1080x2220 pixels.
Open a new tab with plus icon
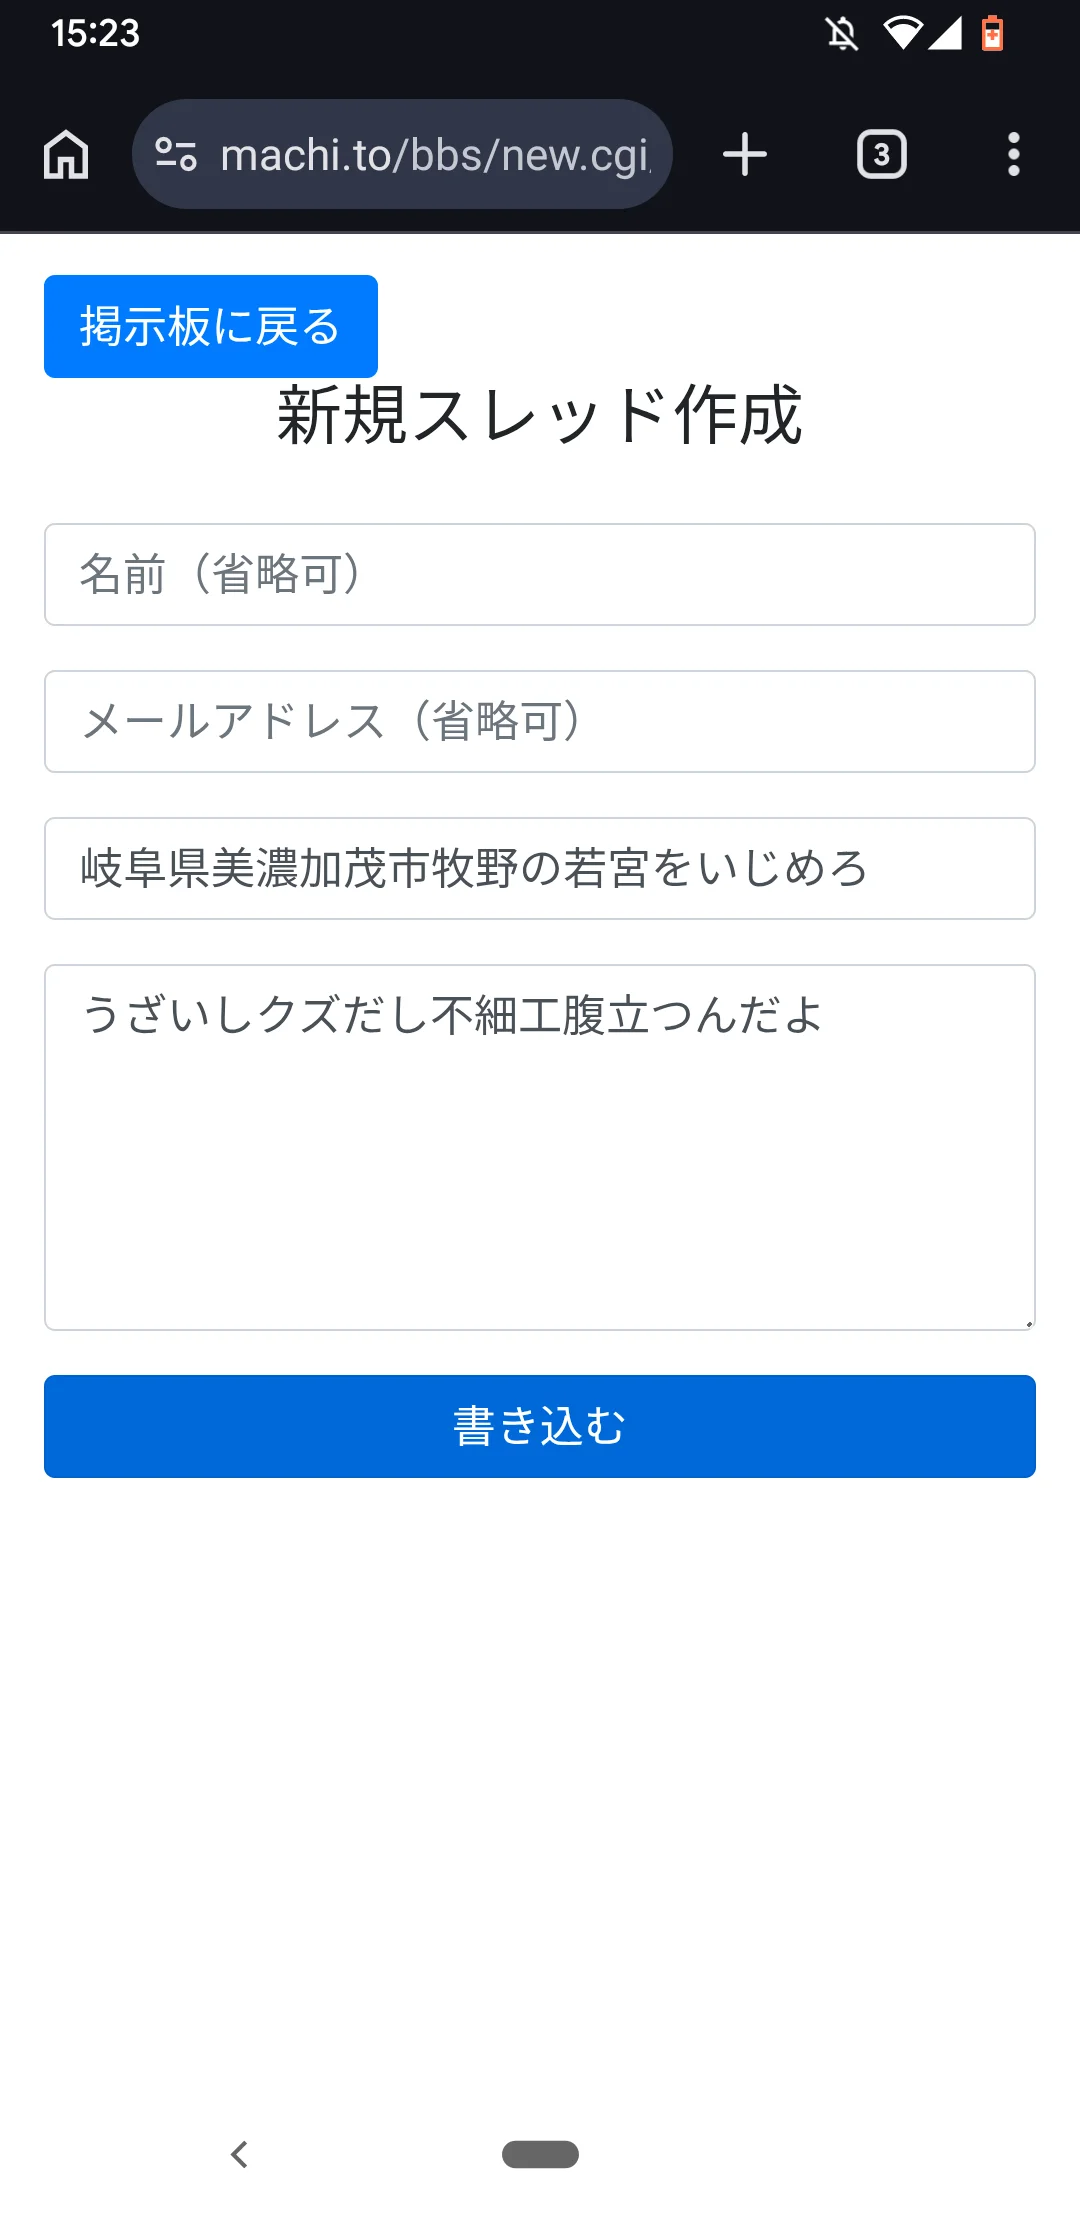tap(745, 155)
